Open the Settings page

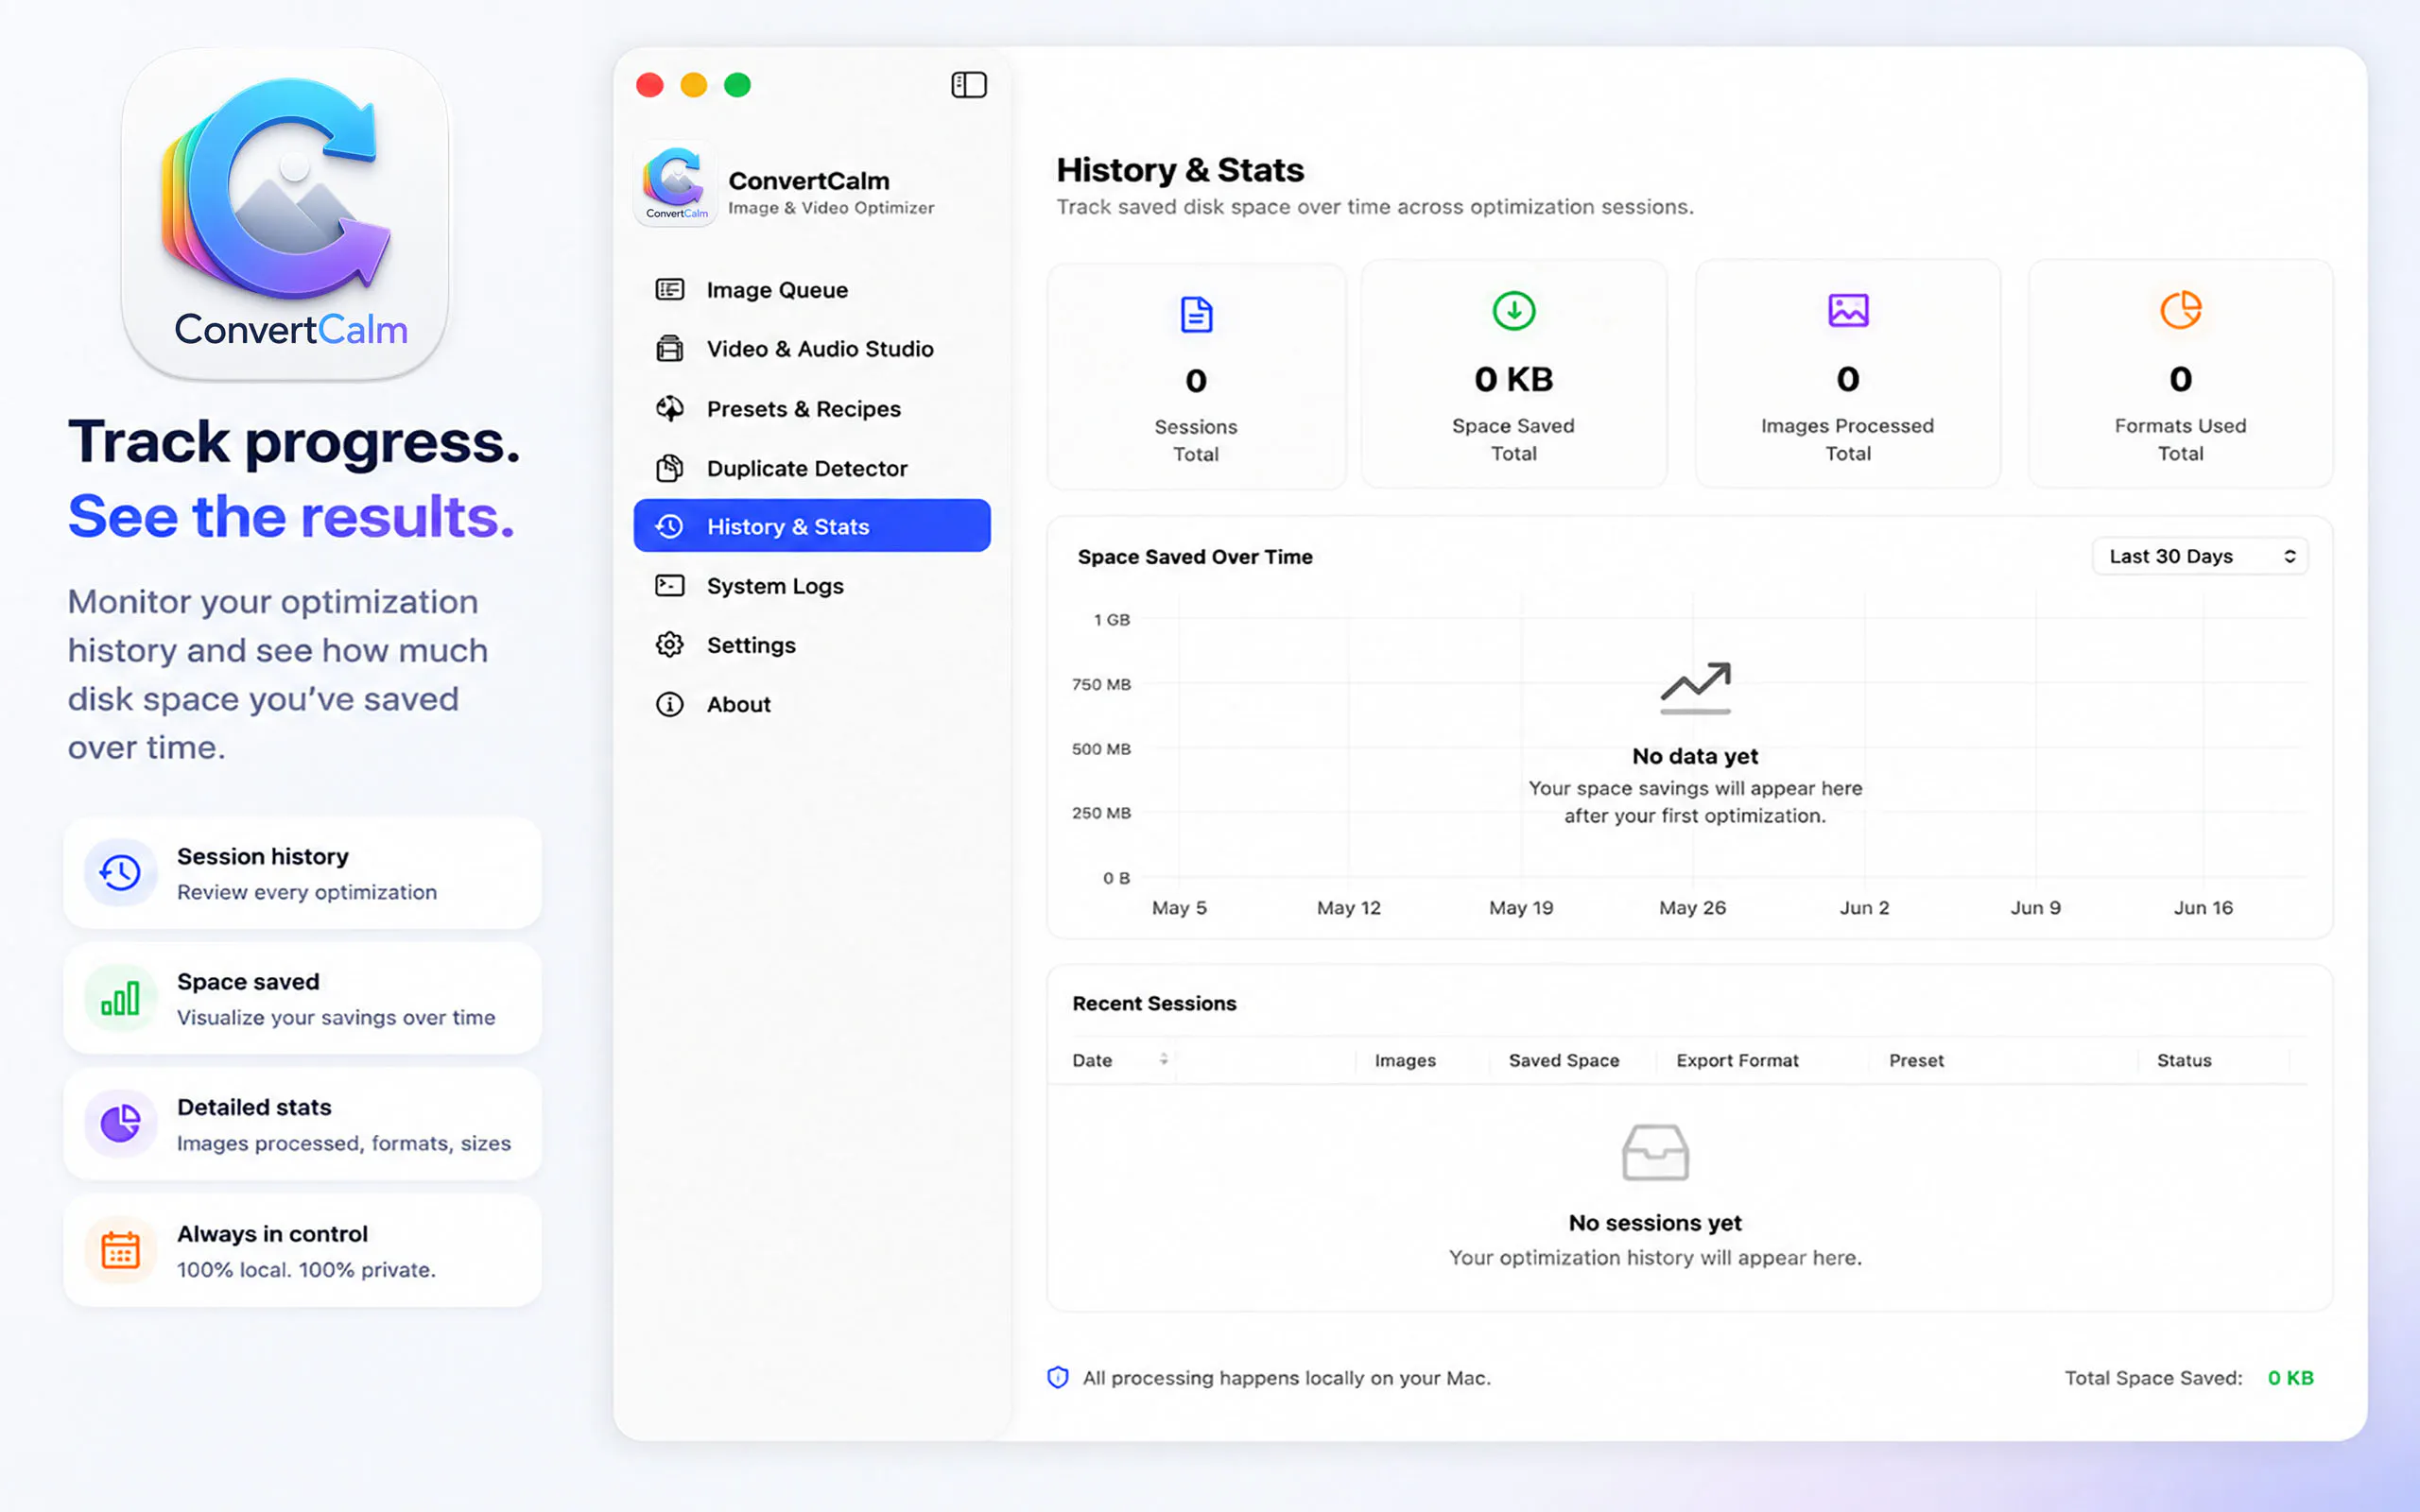(x=812, y=645)
